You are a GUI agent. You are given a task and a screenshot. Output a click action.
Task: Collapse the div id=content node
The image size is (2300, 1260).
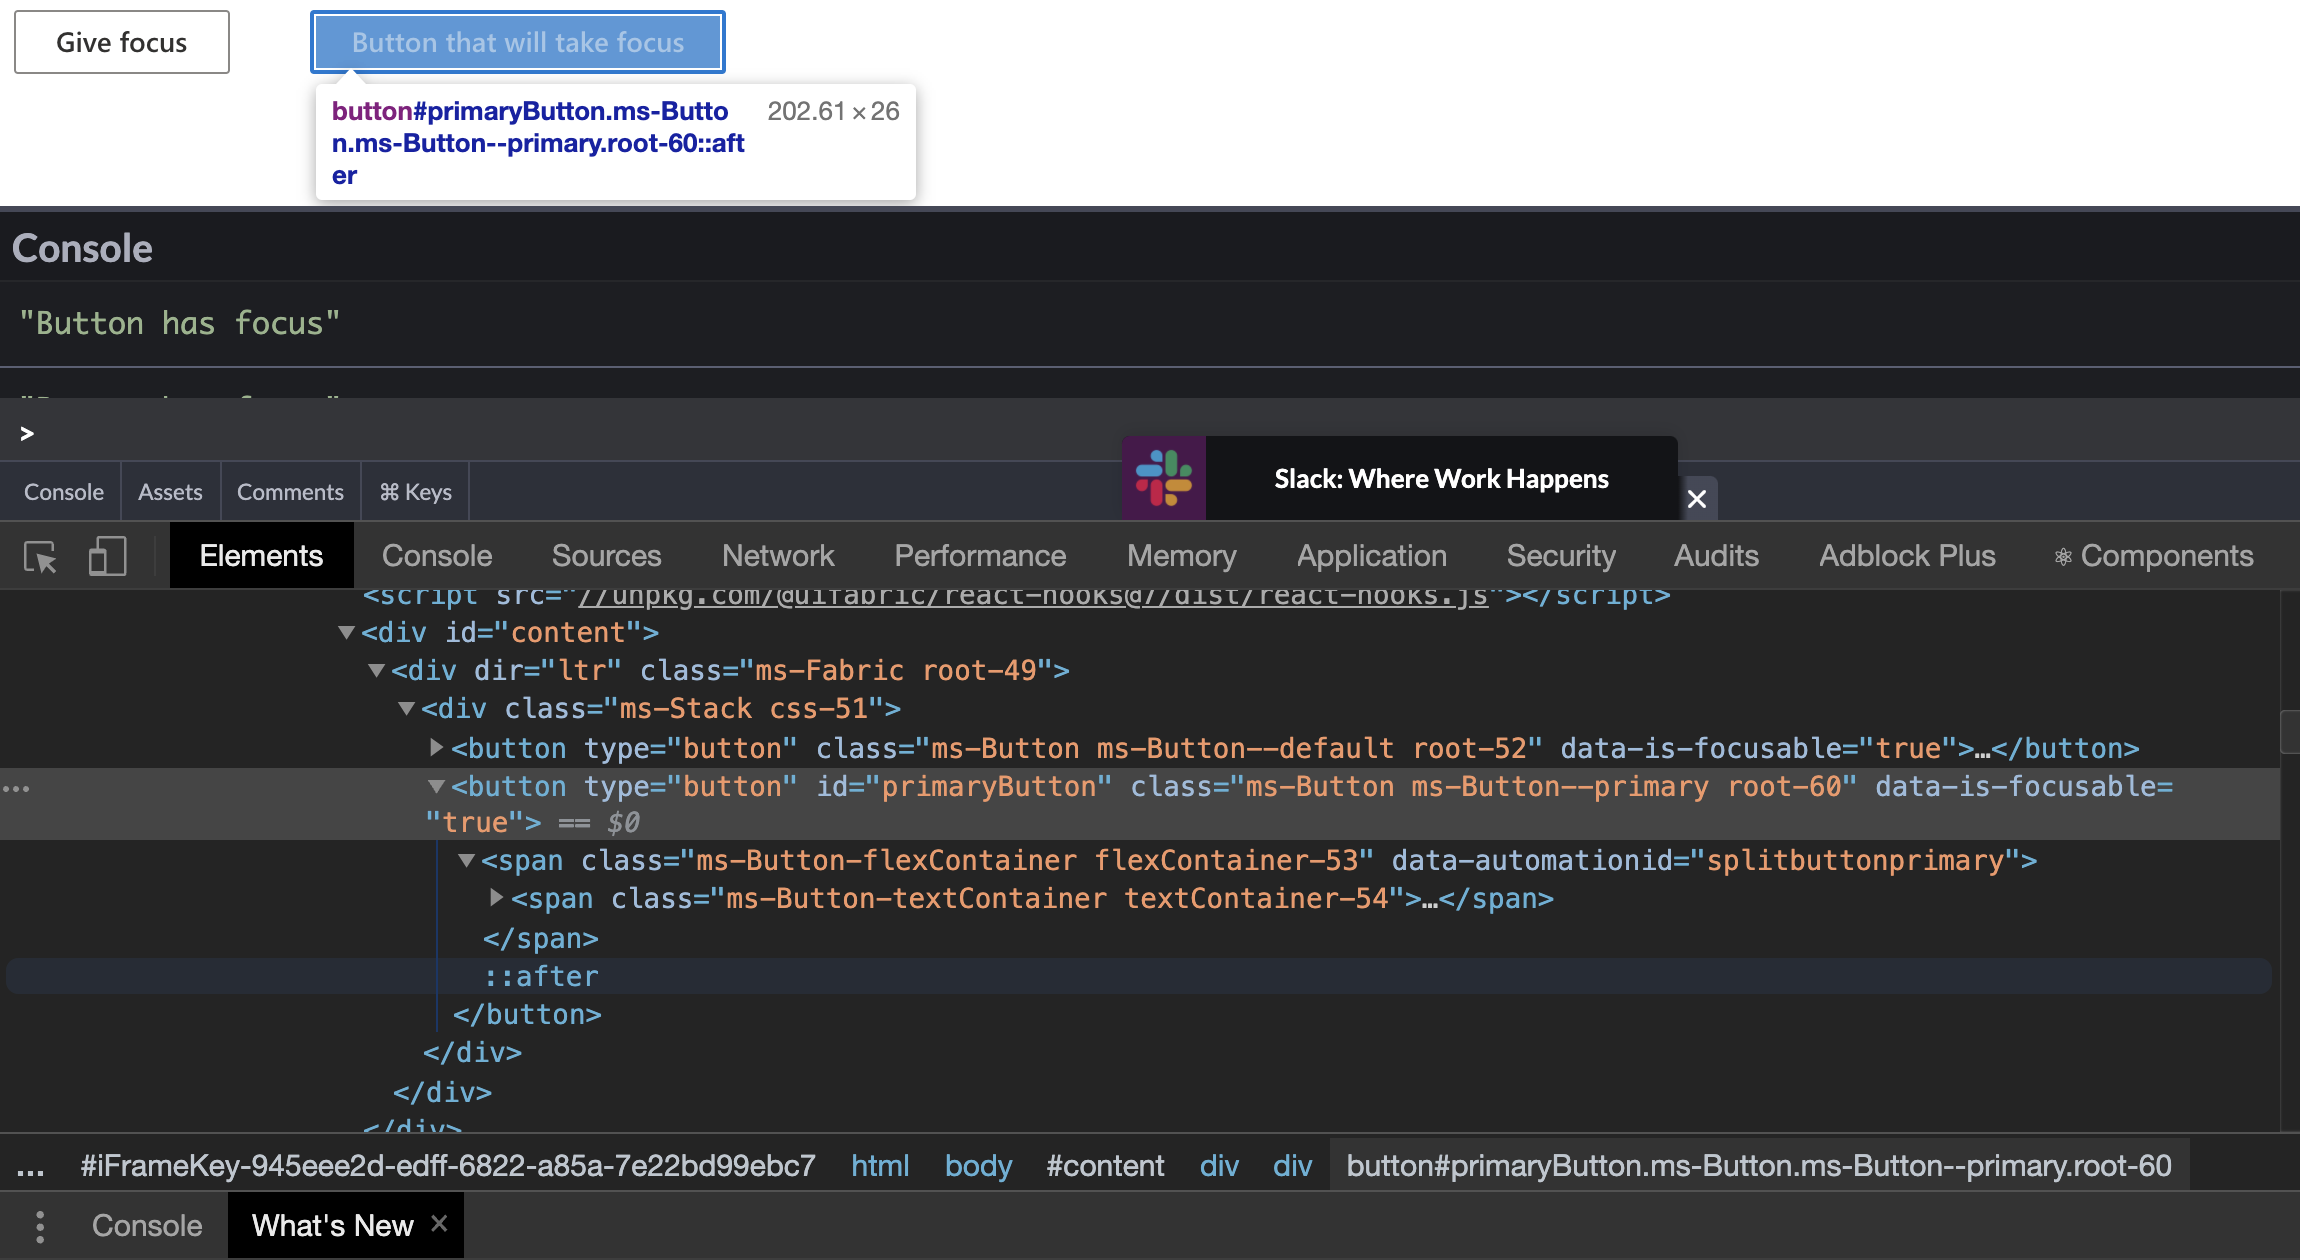[346, 632]
